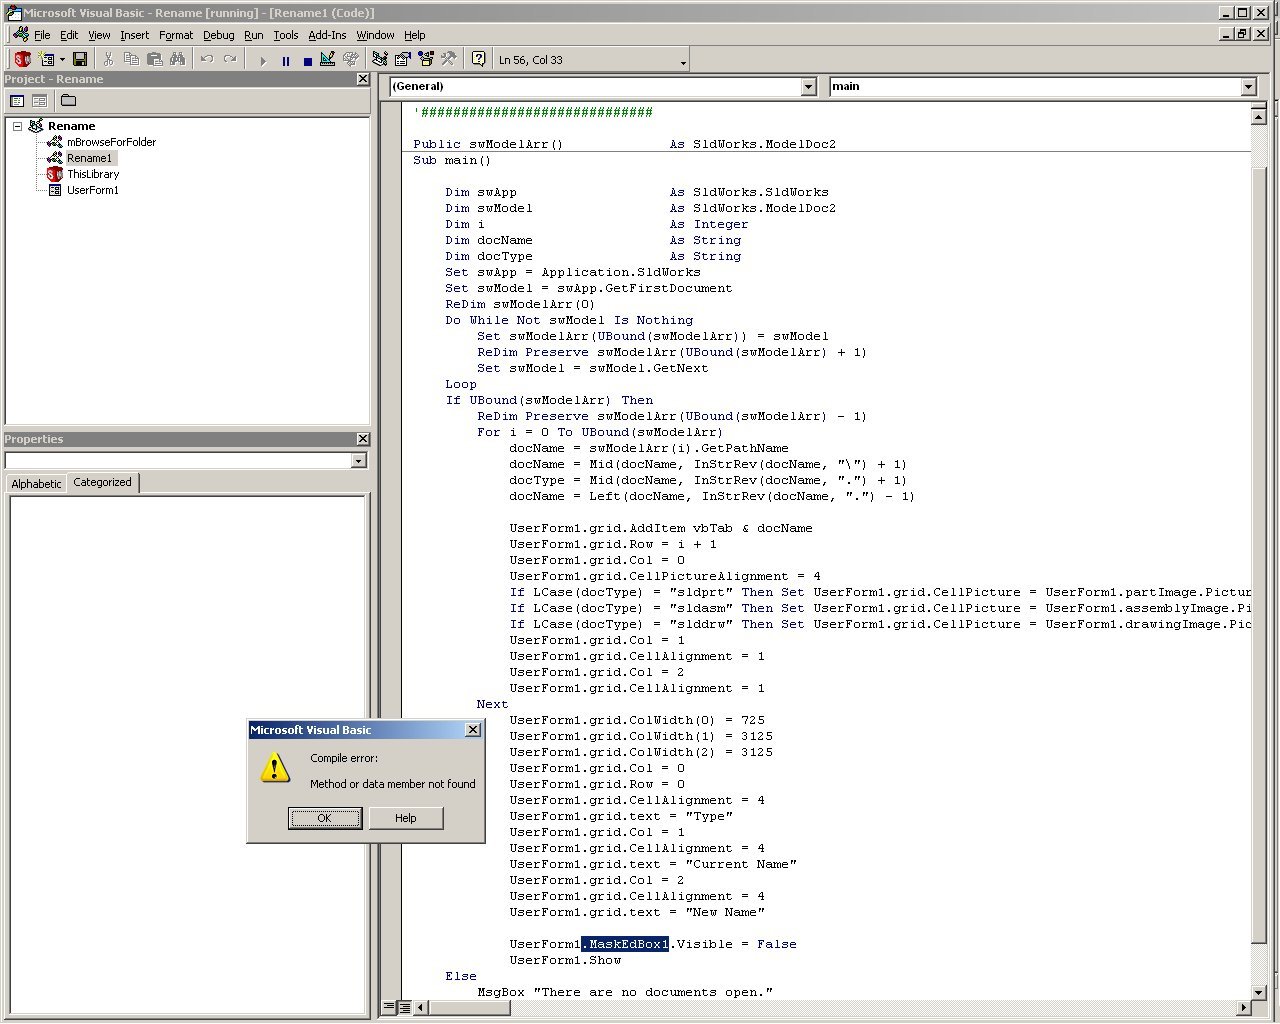
Task: Click the Full Module View button at bottom
Action: coord(404,1007)
